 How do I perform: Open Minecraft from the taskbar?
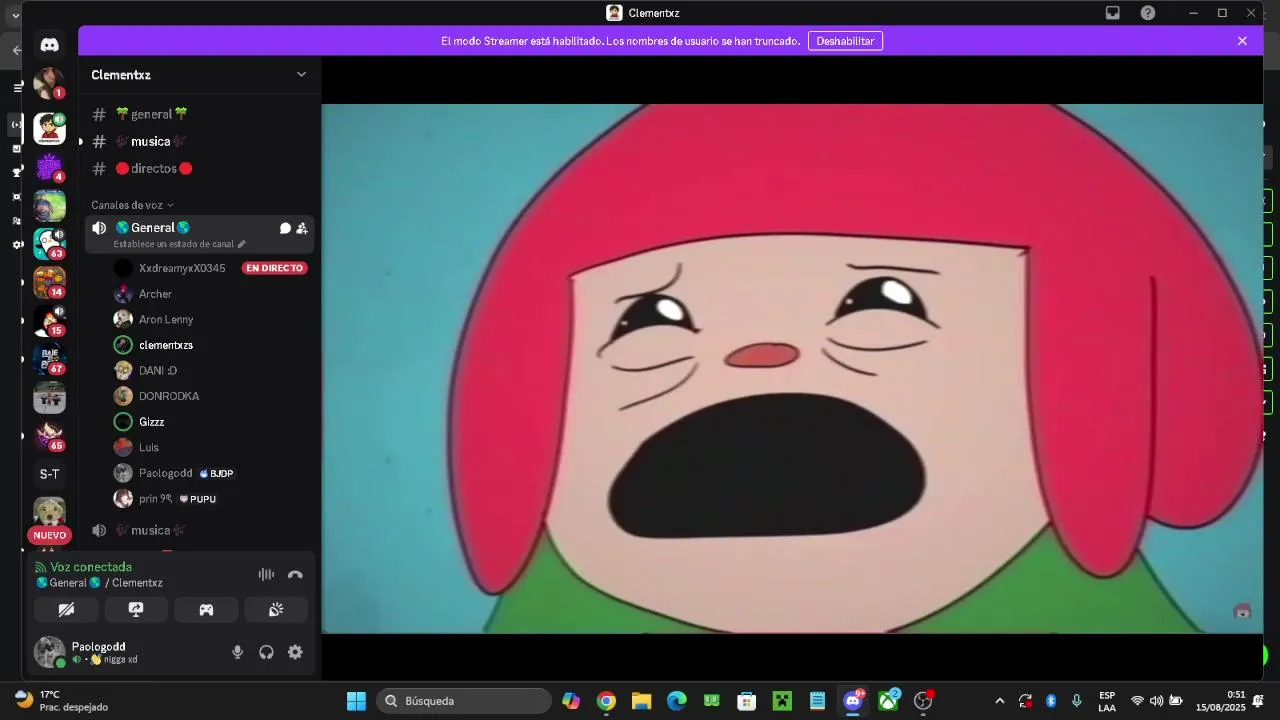point(782,701)
